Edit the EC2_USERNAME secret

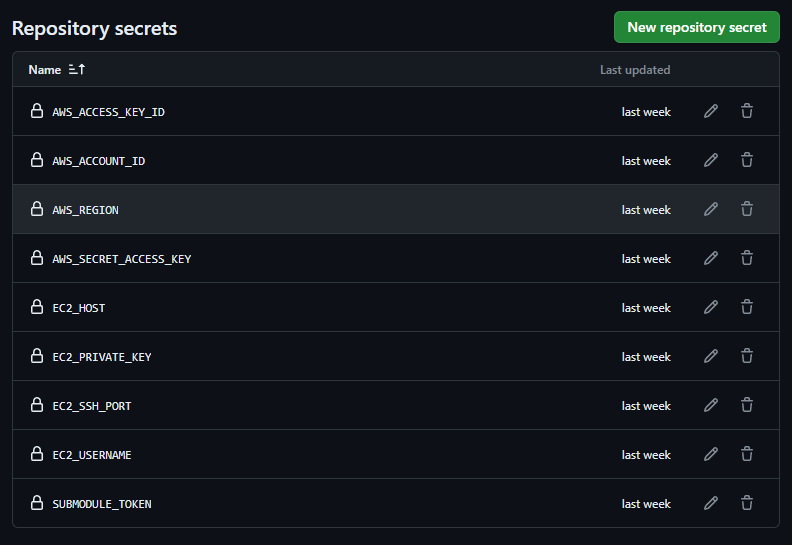click(711, 454)
